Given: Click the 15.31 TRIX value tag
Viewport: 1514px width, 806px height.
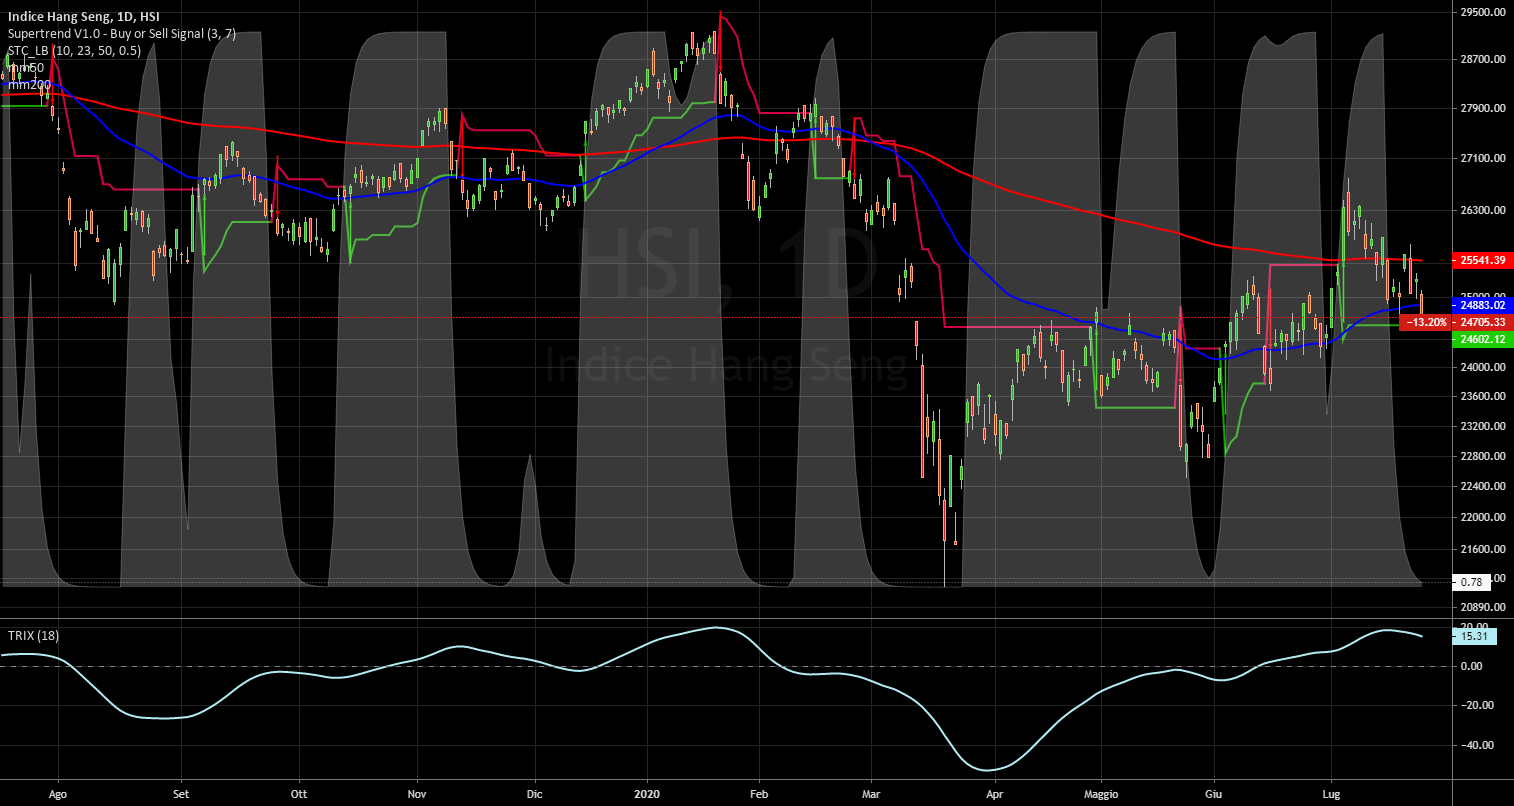Looking at the screenshot, I should coord(1472,635).
